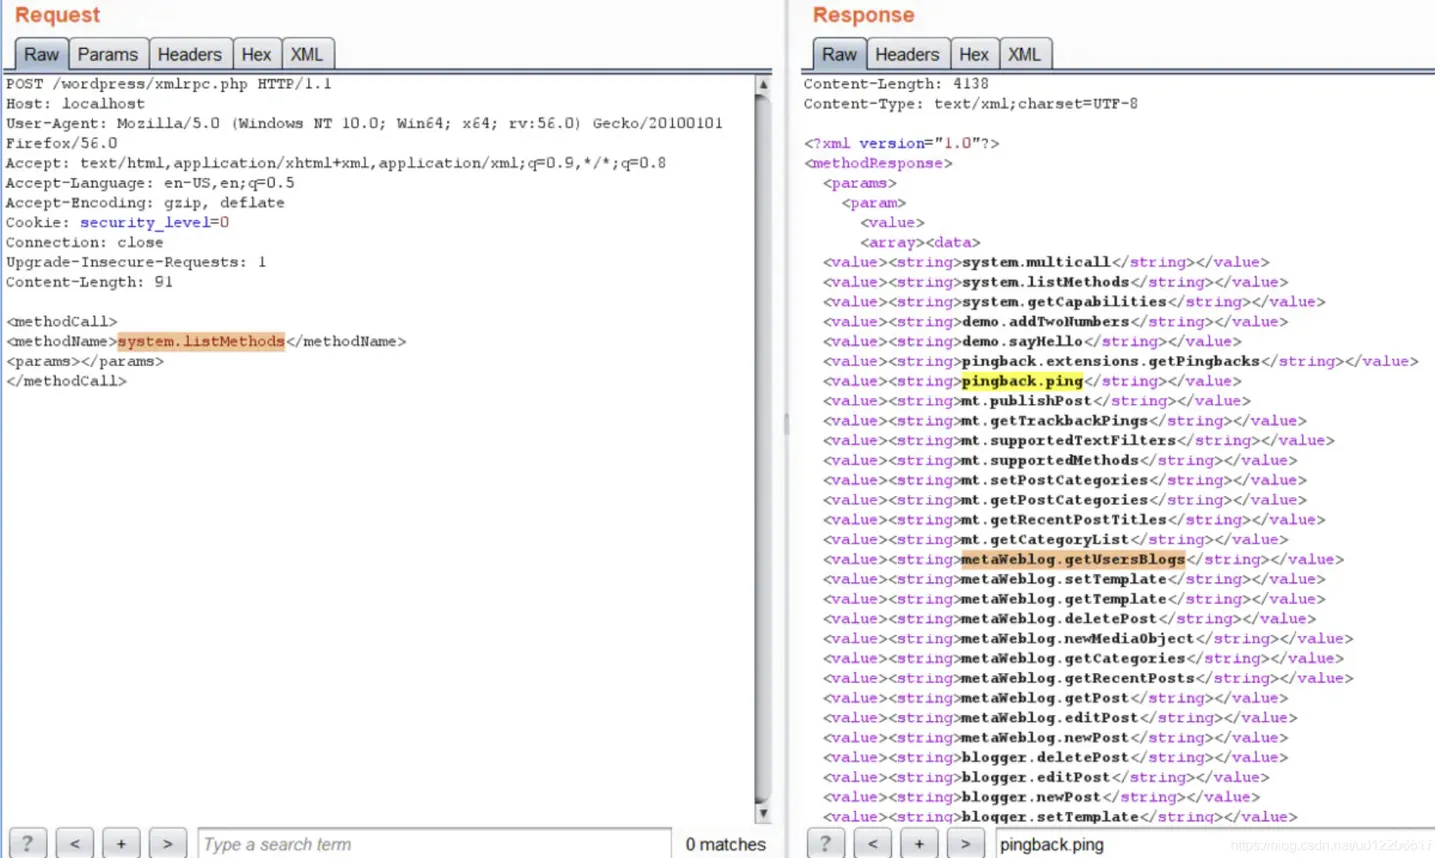Viewport: 1456px width, 858px height.
Task: Click the help "?" icon in Request search bar
Action: (27, 843)
